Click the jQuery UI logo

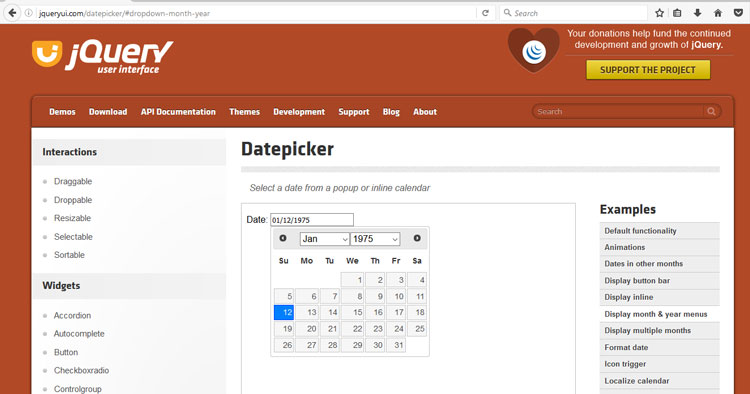102,56
